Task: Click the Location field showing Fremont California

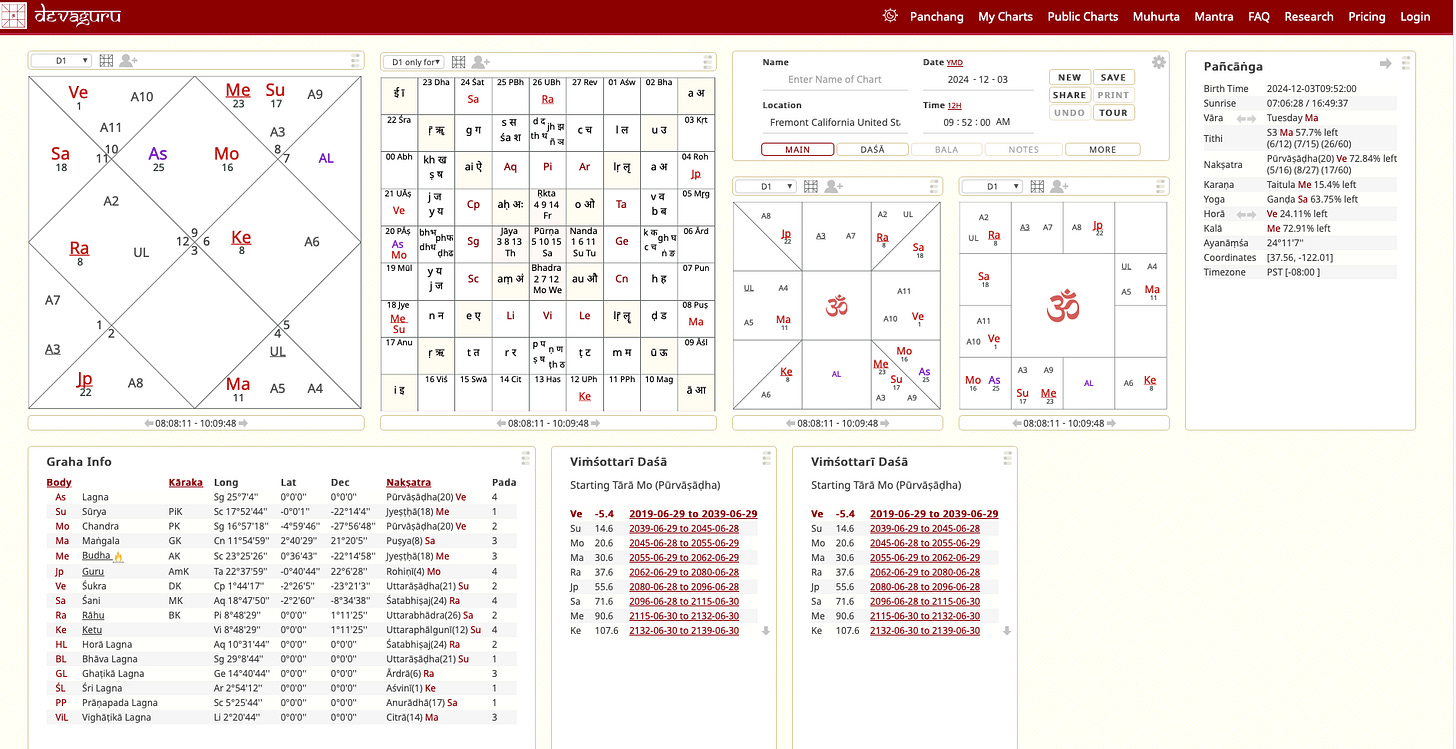Action: click(x=835, y=123)
